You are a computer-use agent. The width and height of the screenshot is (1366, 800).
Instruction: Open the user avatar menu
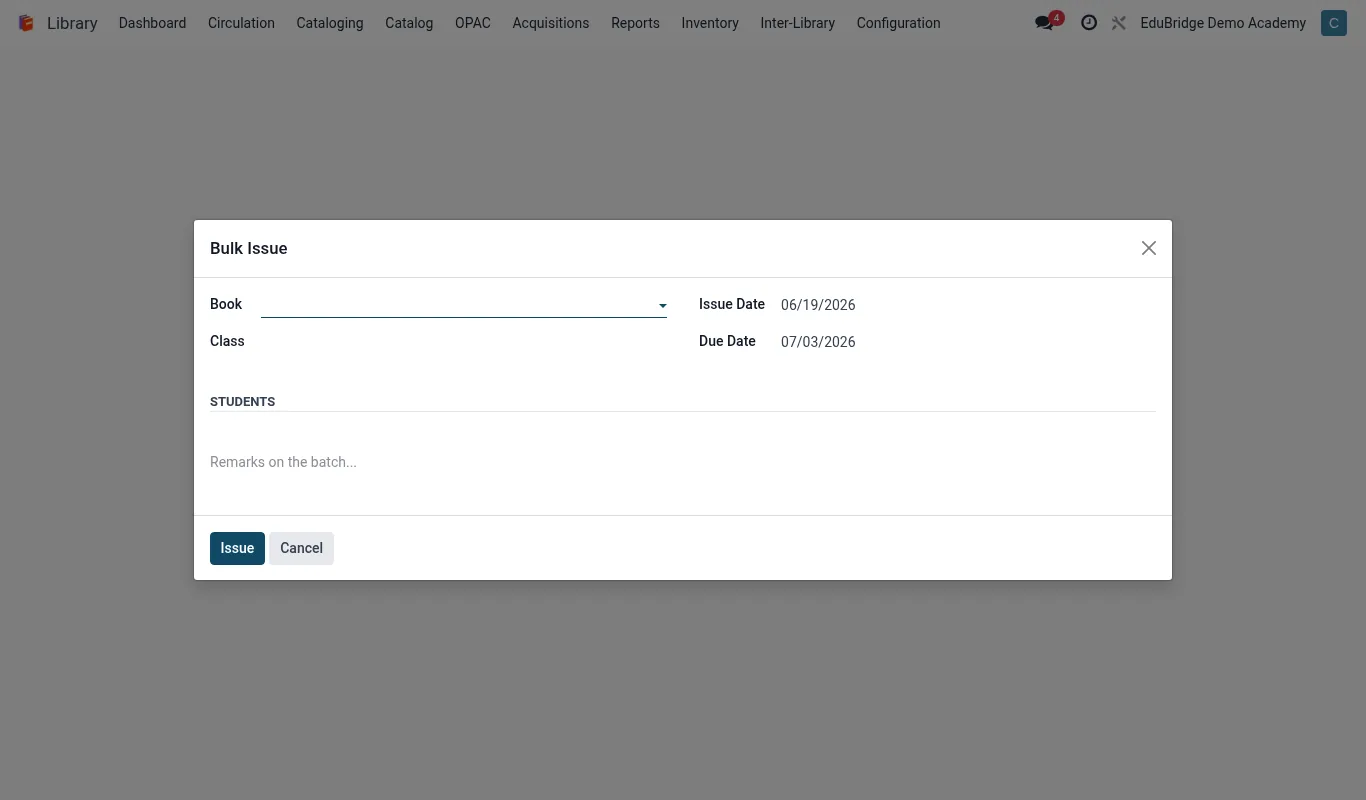click(x=1334, y=23)
